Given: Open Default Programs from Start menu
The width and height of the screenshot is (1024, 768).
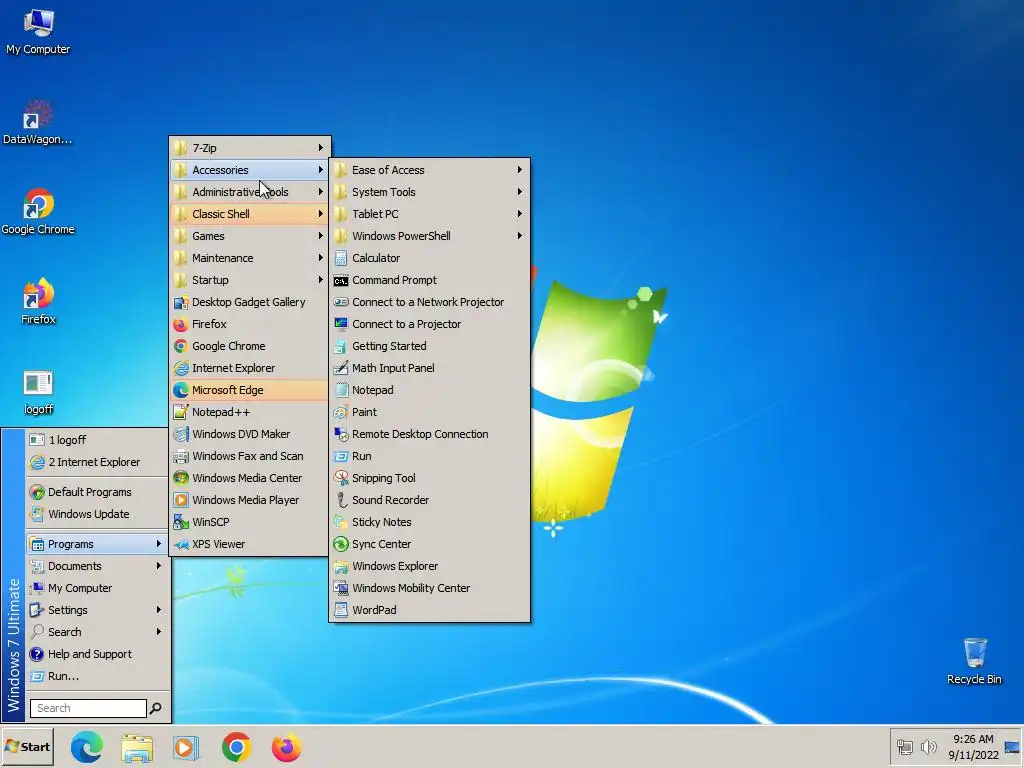Looking at the screenshot, I should 97,492.
